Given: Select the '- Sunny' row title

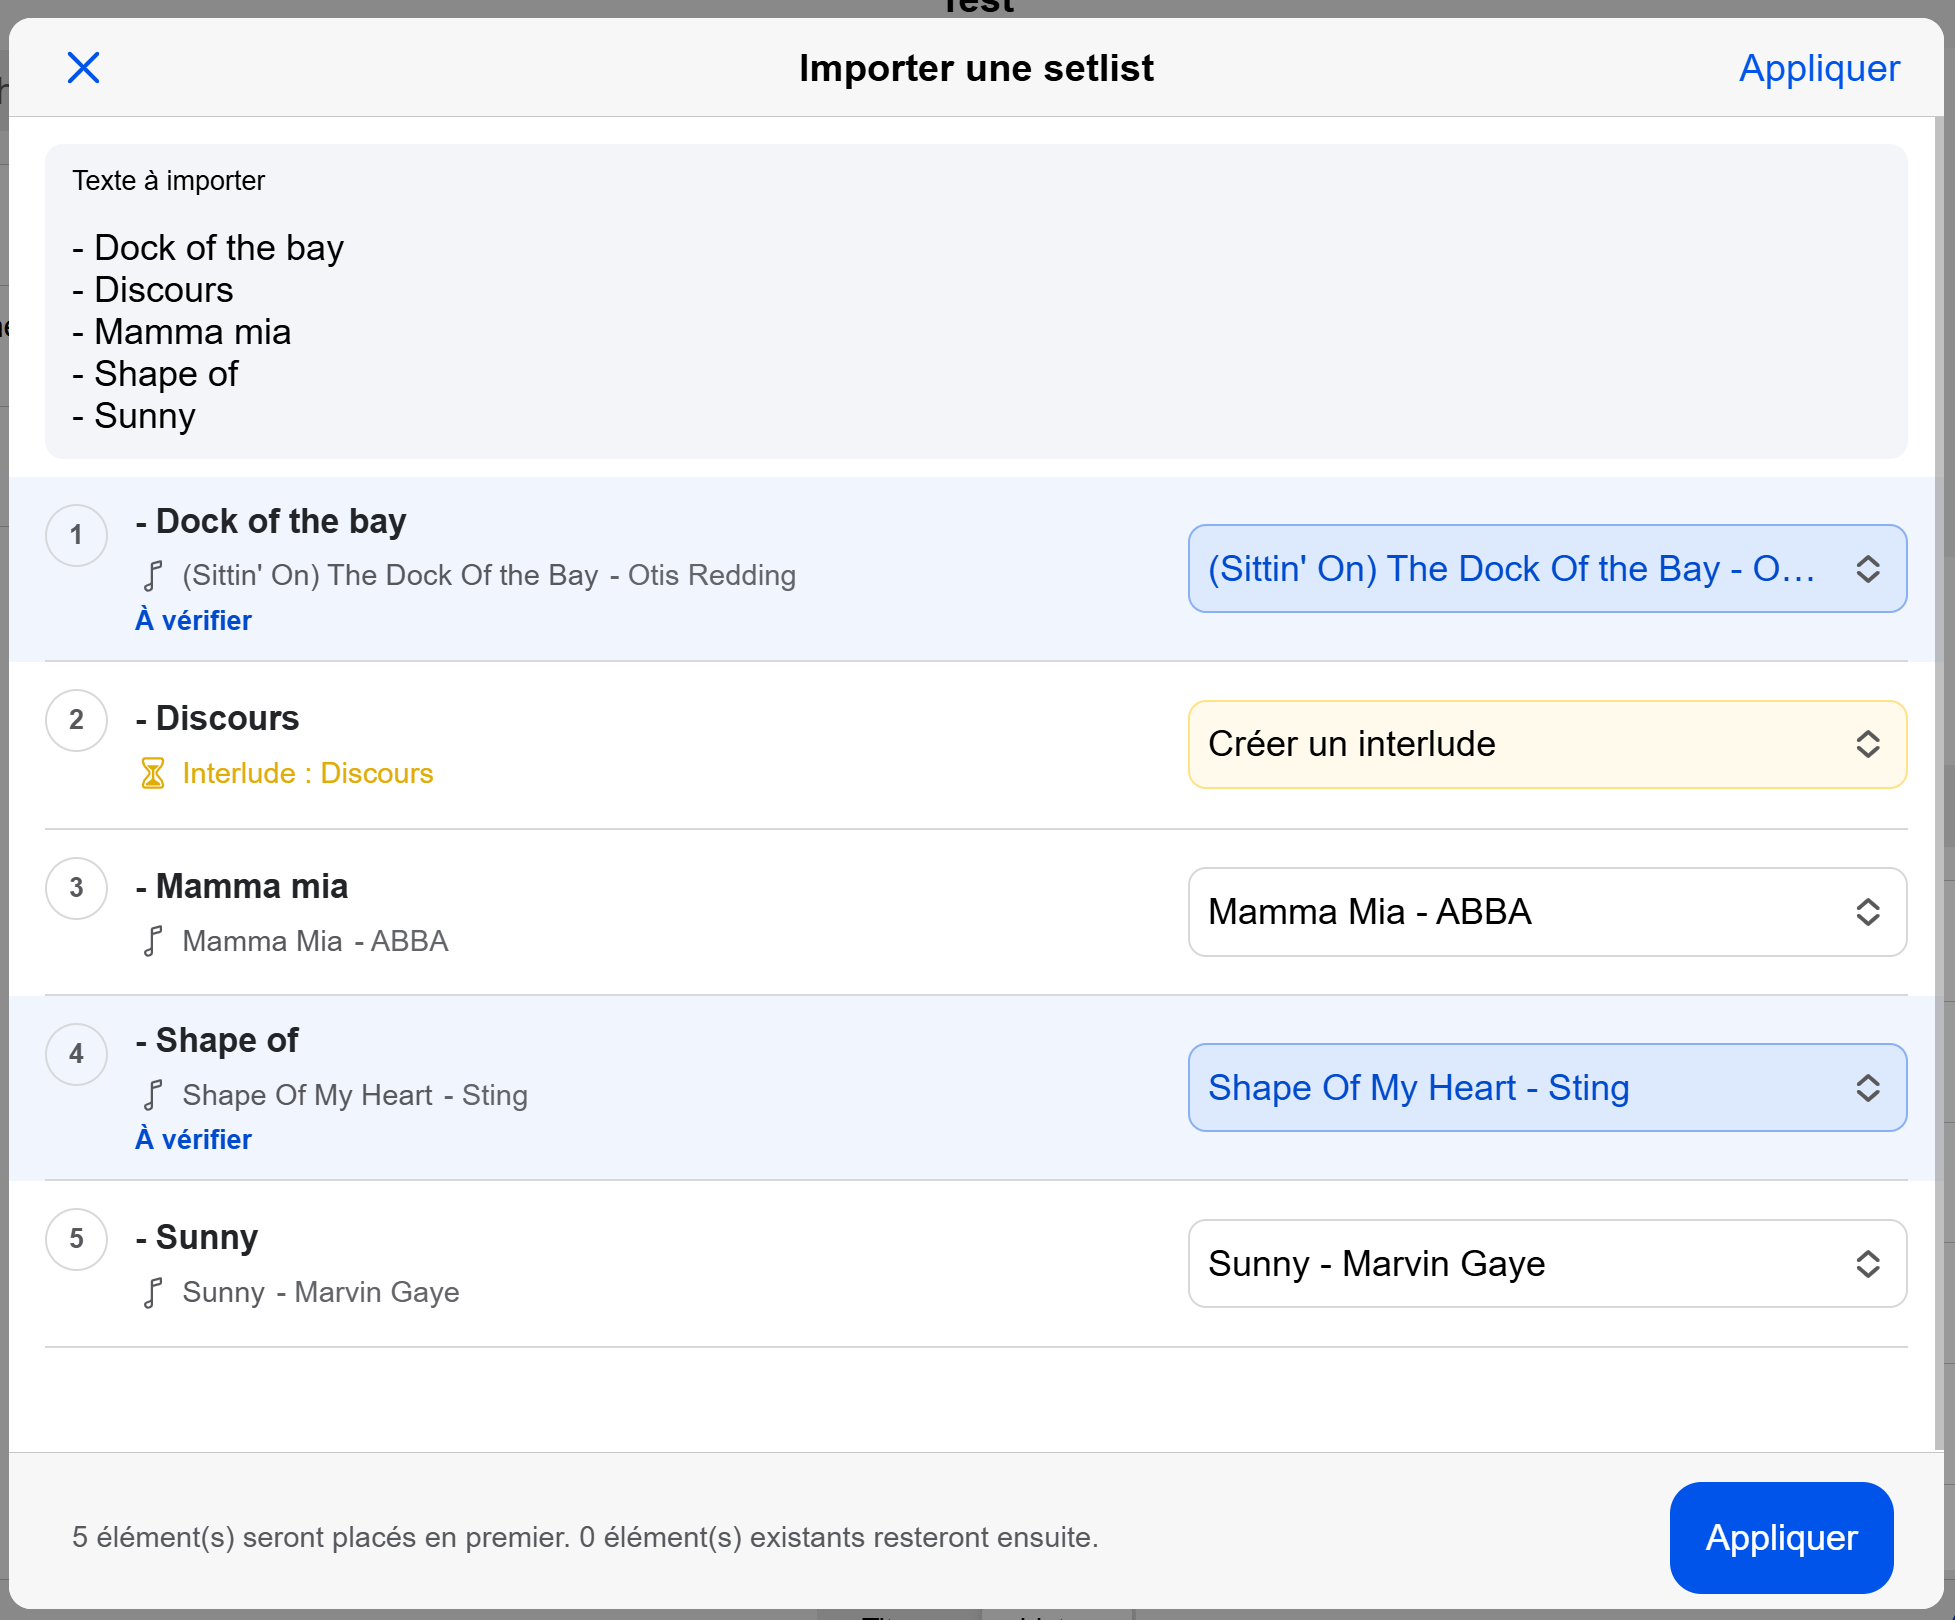Looking at the screenshot, I should click(x=197, y=1238).
